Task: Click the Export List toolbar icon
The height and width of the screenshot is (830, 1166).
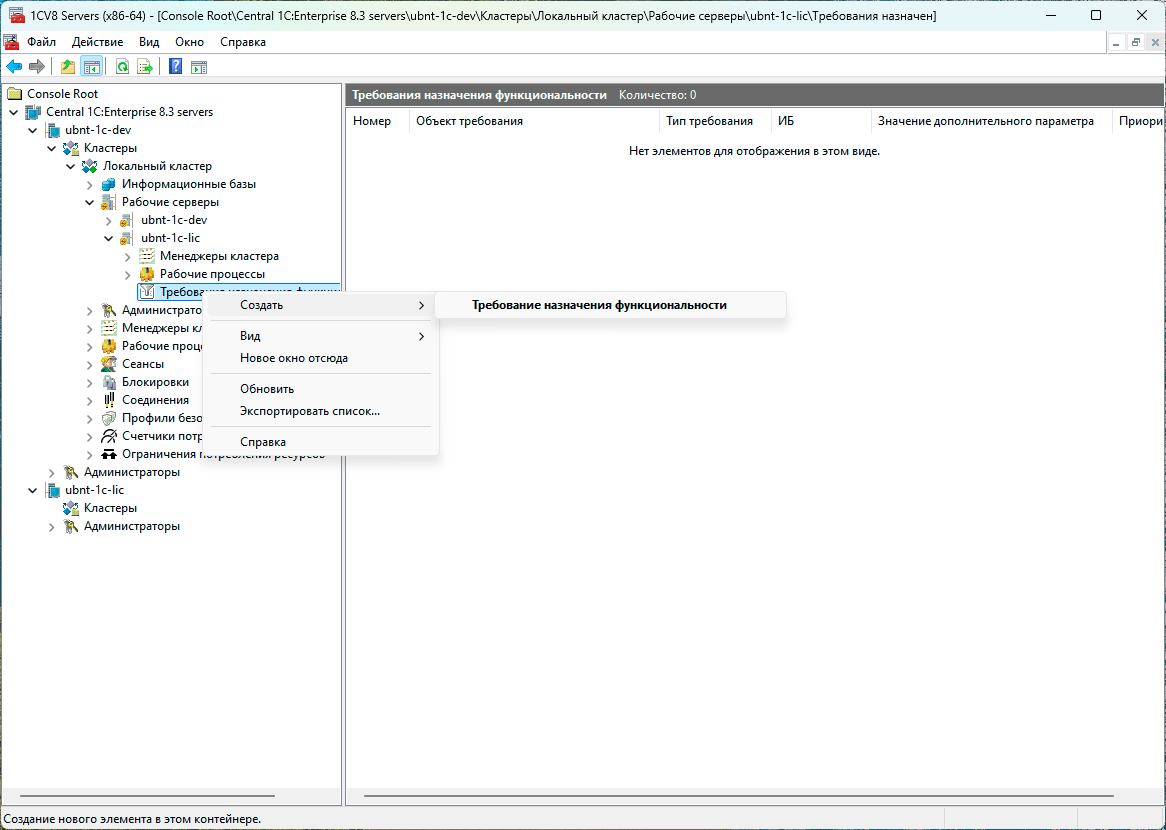Action: coord(145,67)
